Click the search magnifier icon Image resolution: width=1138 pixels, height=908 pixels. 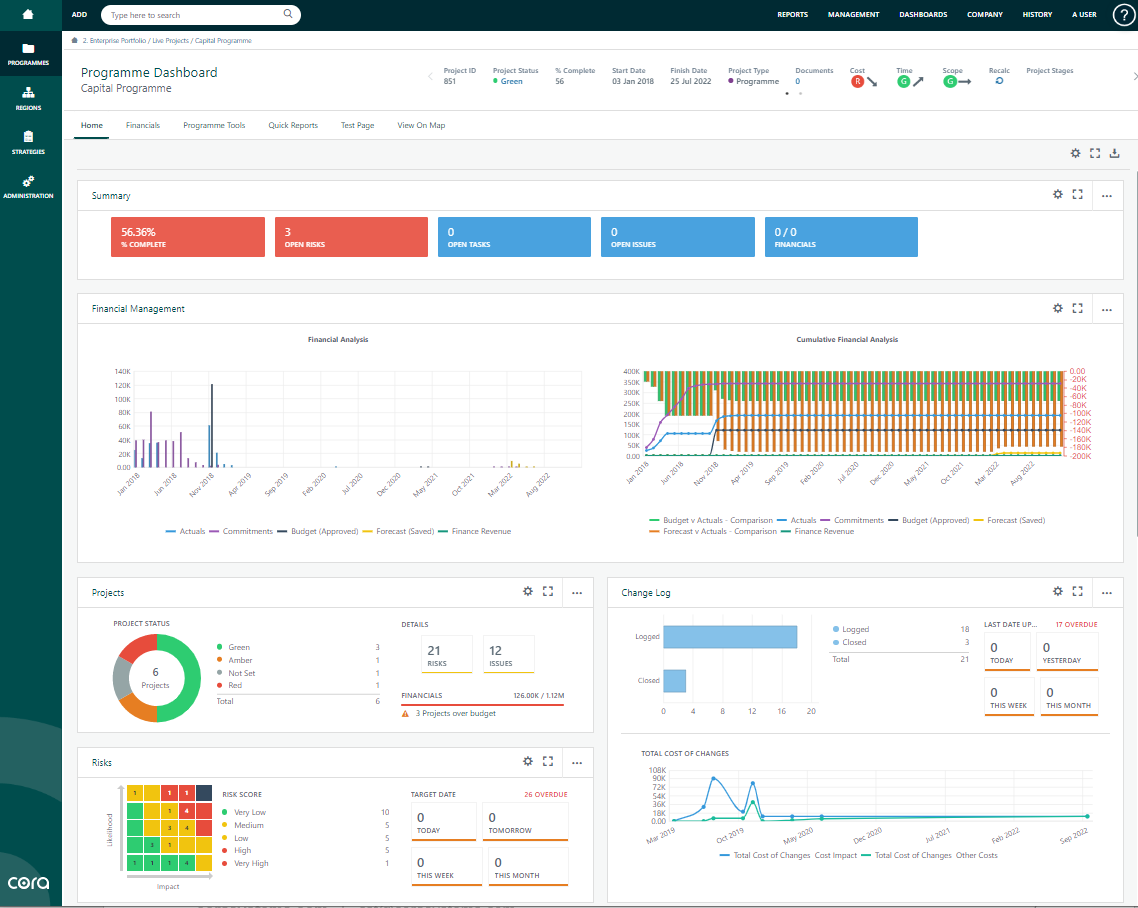(288, 14)
